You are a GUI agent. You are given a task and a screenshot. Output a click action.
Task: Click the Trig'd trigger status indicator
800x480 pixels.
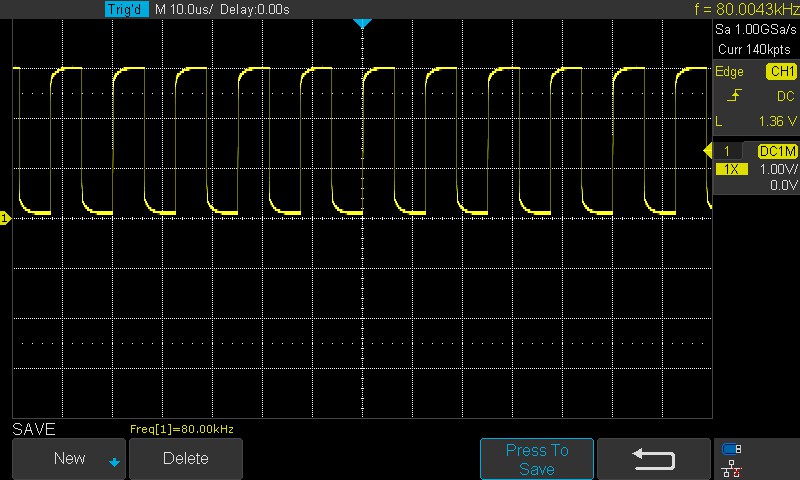pyautogui.click(x=127, y=9)
